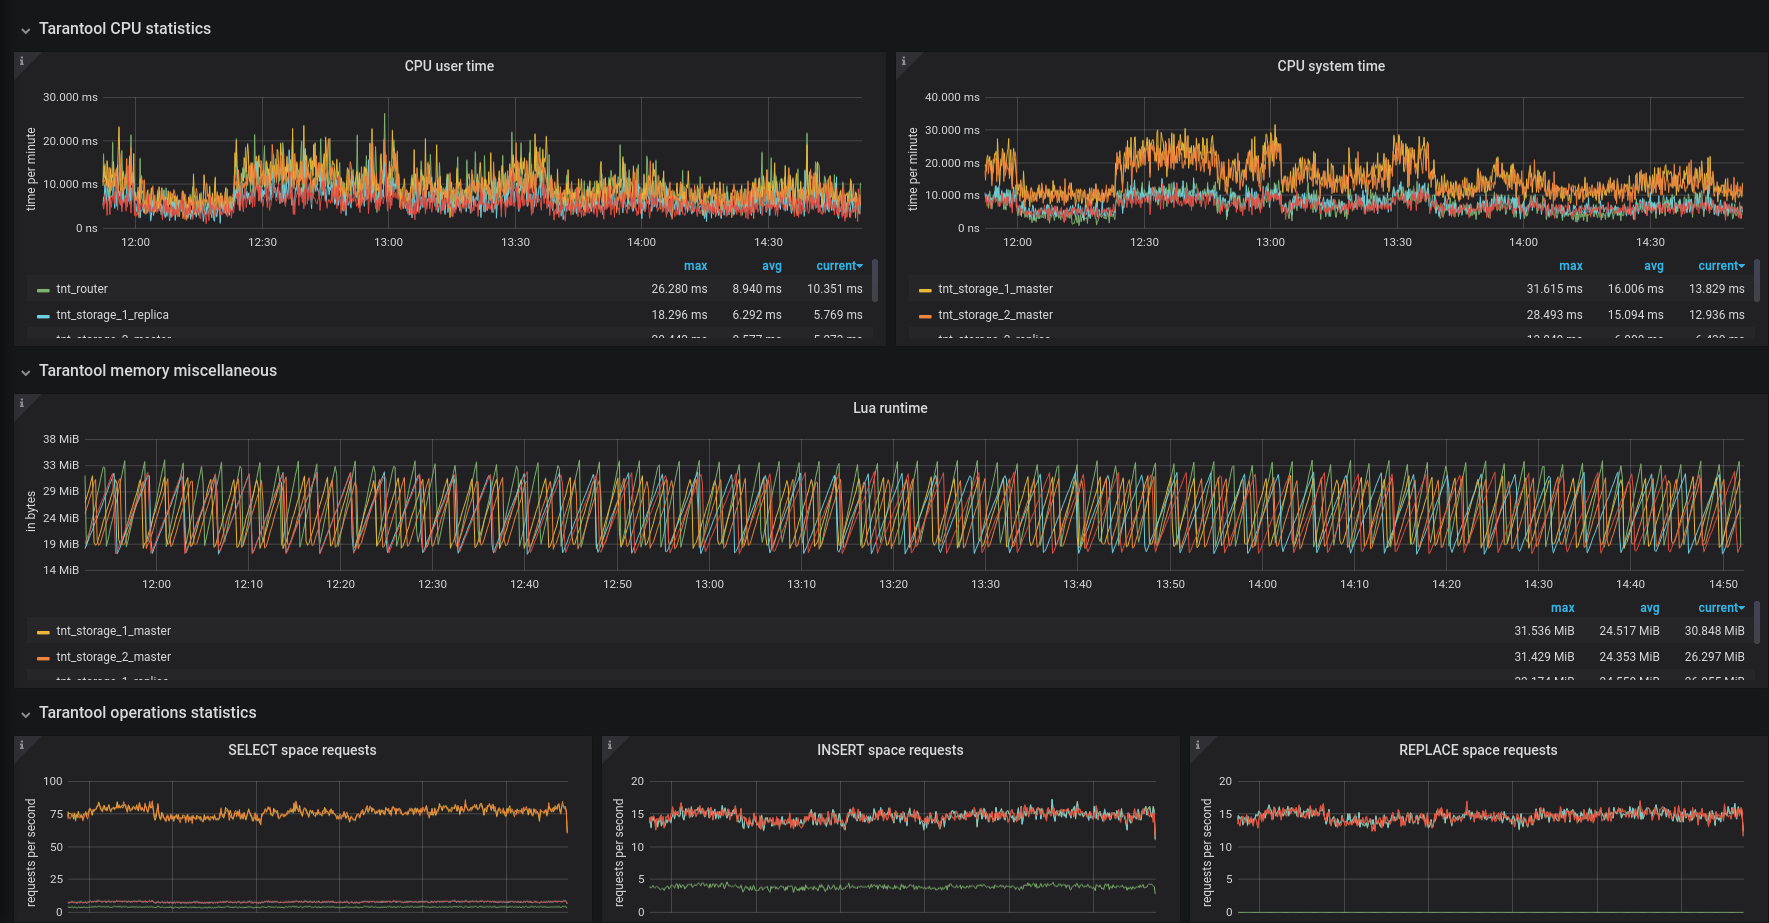
Task: Click the 13:00 time tick on Lua runtime graph
Action: click(709, 584)
